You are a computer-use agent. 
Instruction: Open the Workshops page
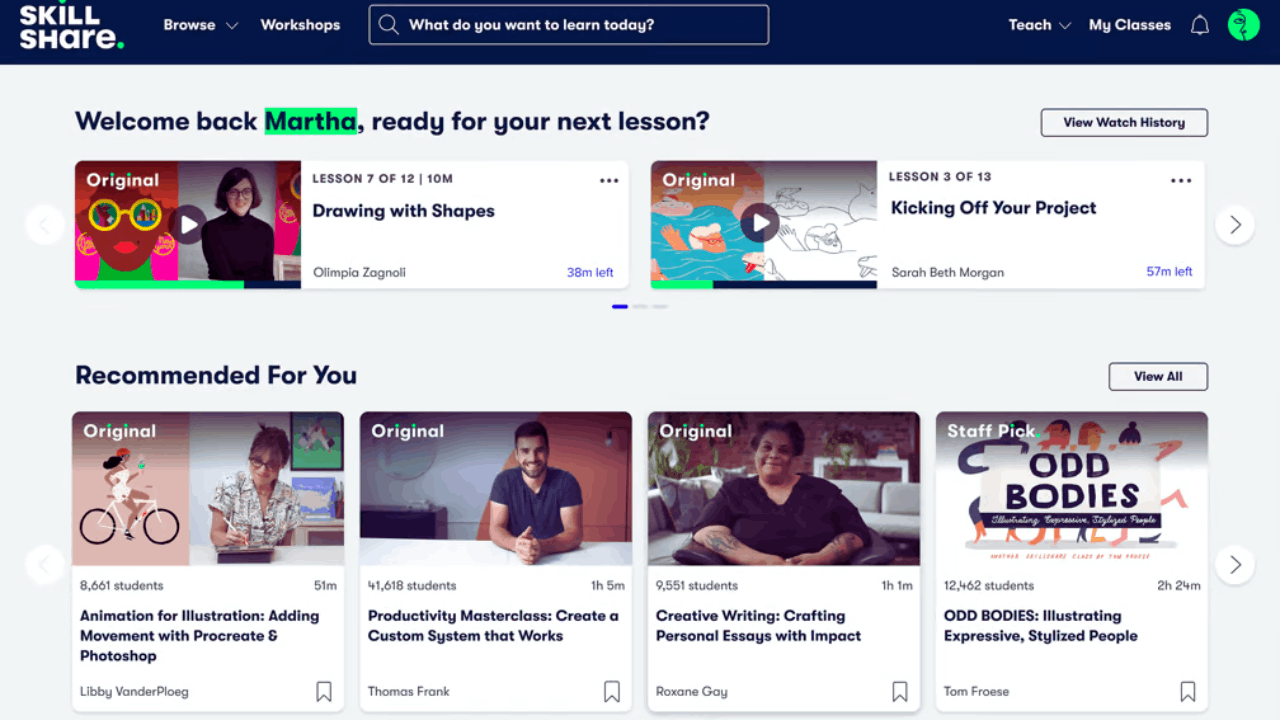(x=300, y=25)
